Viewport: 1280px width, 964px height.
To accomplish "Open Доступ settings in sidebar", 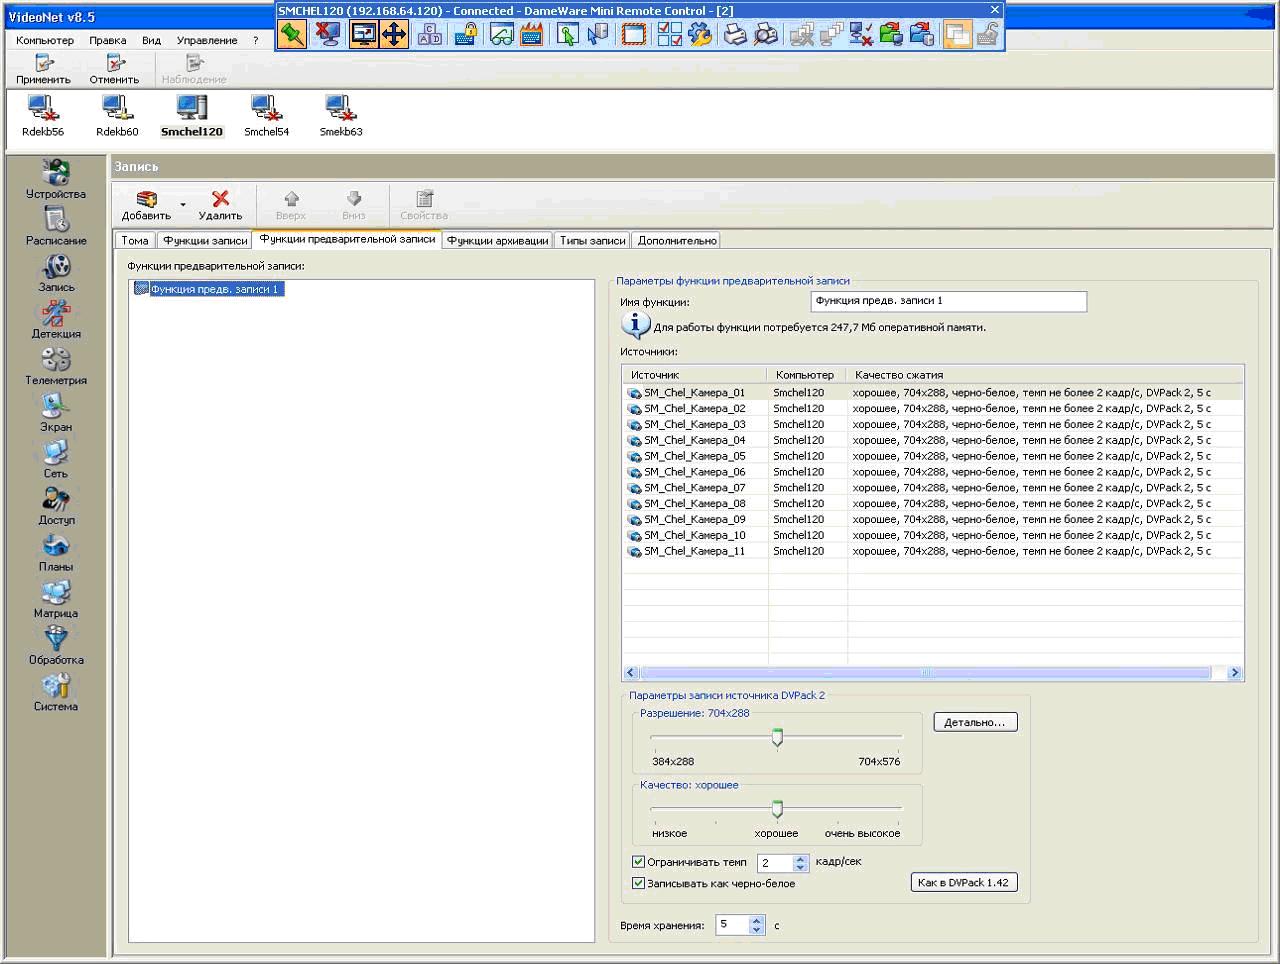I will point(56,506).
